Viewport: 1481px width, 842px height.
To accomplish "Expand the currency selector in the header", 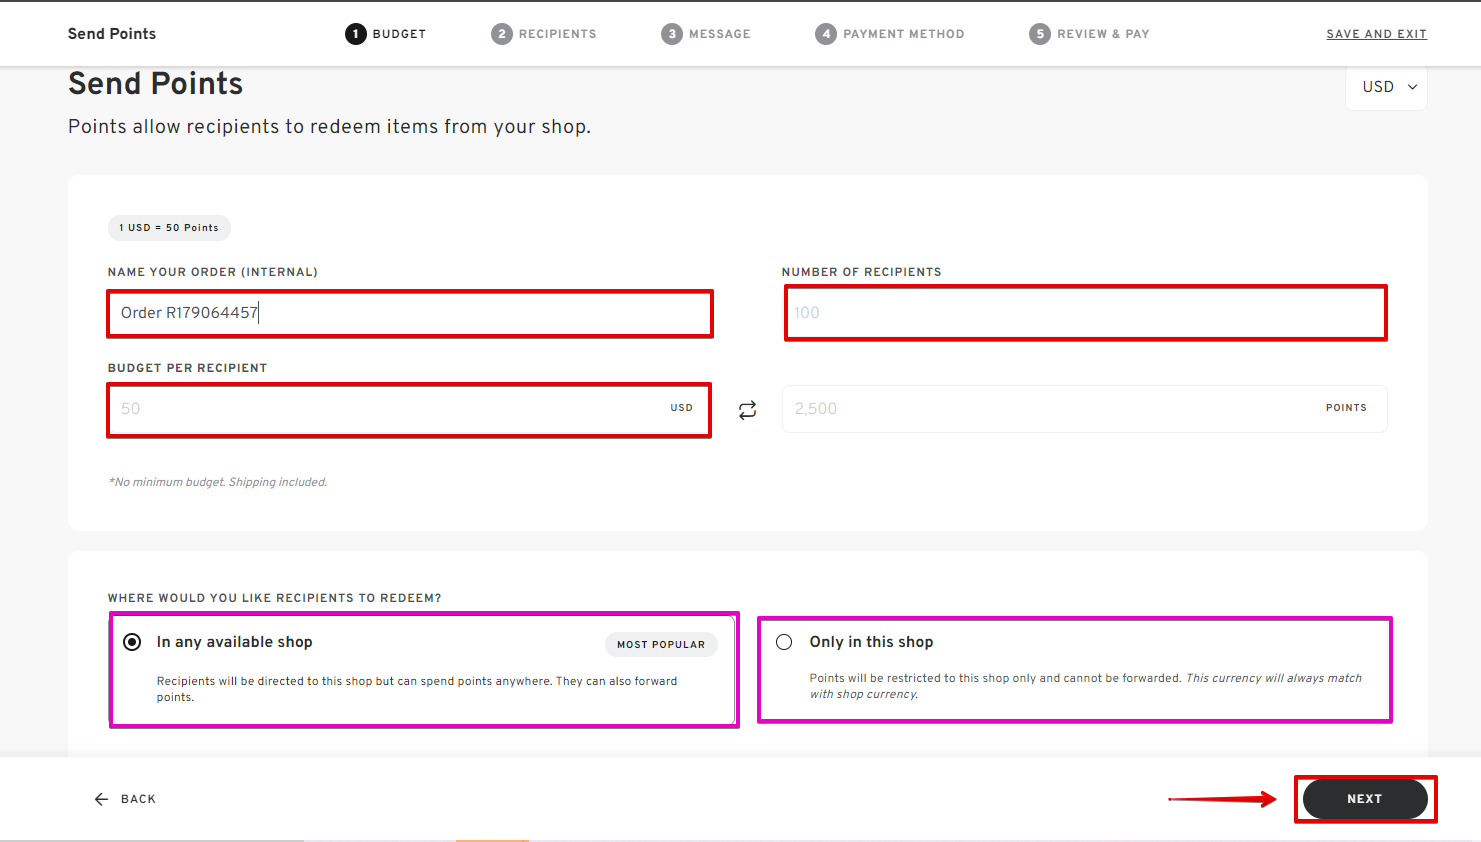I will tap(1386, 87).
